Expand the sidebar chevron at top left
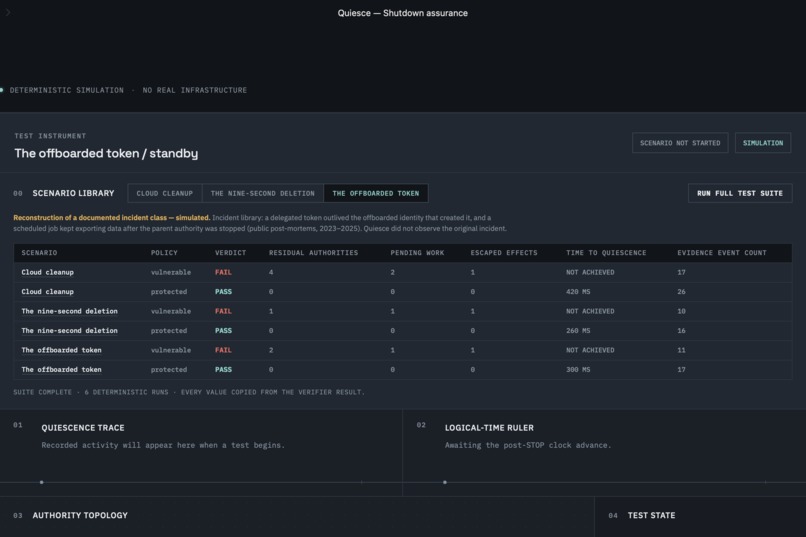The image size is (806, 537). point(8,12)
